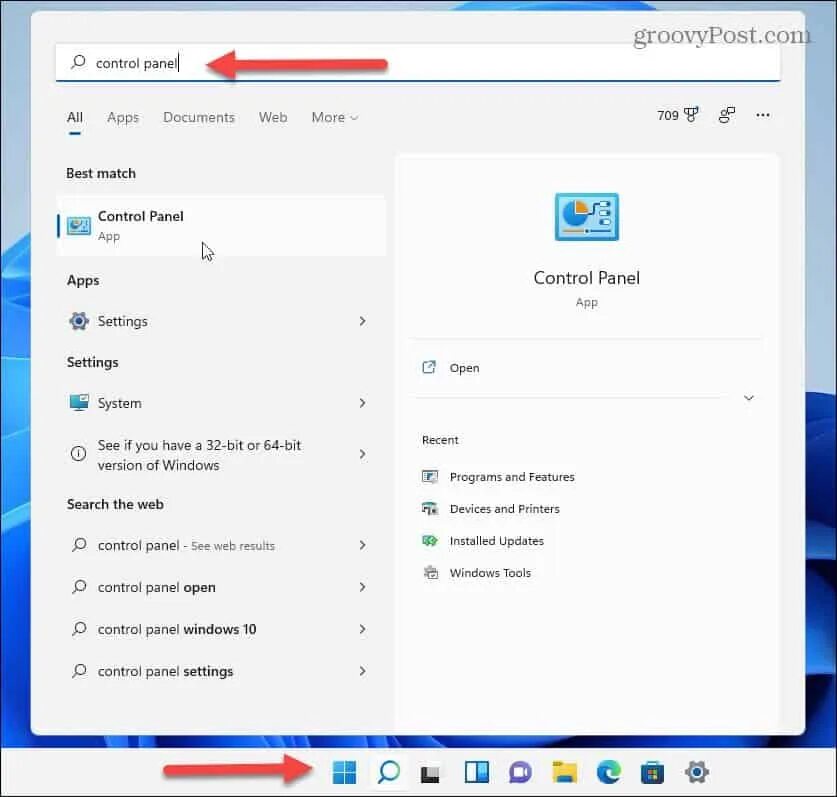Expand the Settings app result chevron
The width and height of the screenshot is (837, 797).
pos(362,321)
